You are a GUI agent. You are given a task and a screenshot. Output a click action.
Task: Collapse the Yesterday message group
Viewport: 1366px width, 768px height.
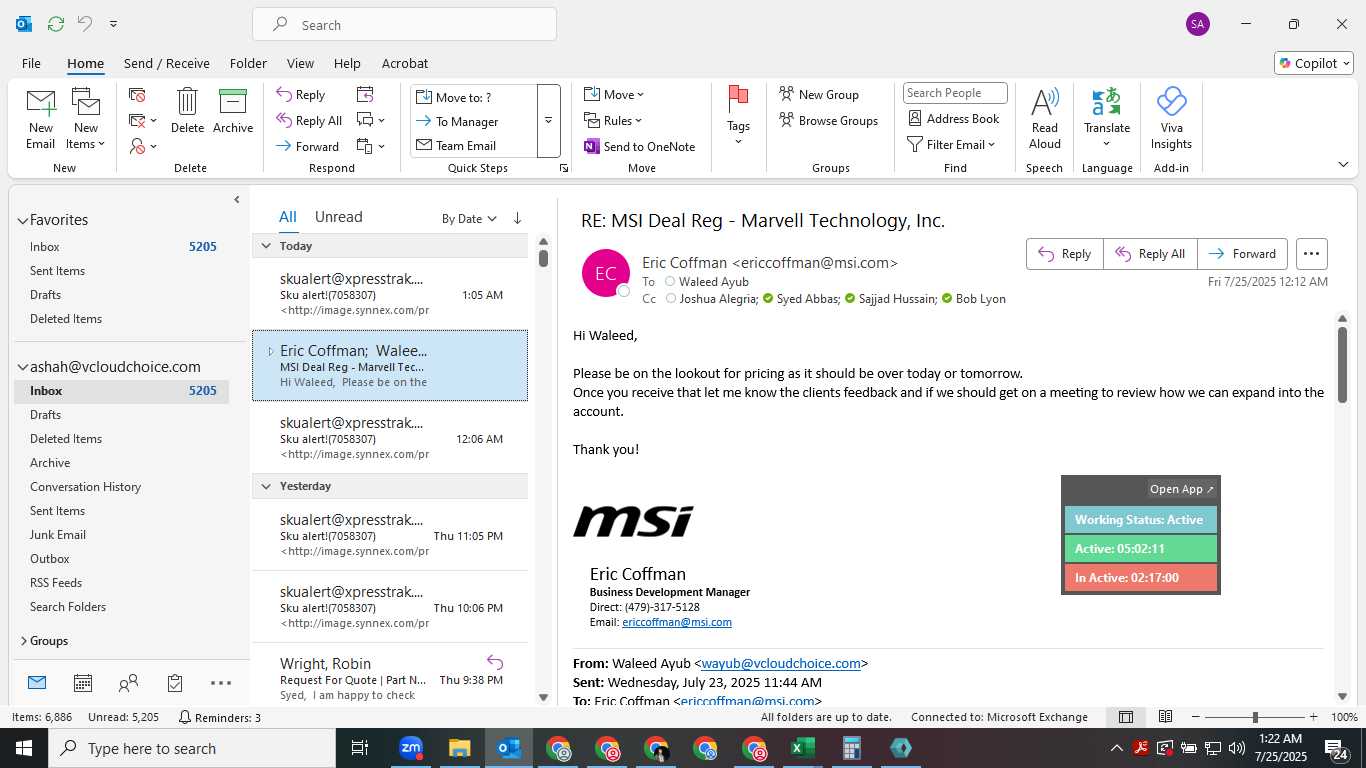[266, 486]
